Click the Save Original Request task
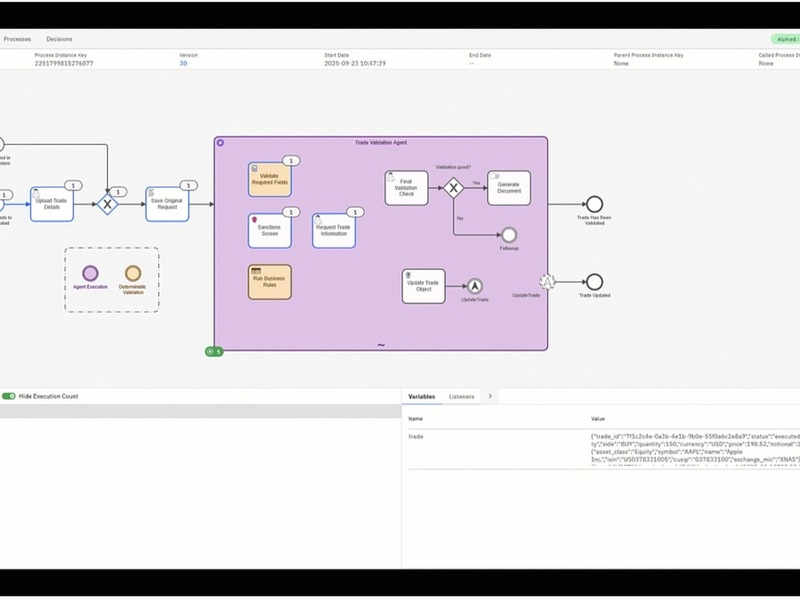Image resolution: width=800 pixels, height=600 pixels. (167, 203)
